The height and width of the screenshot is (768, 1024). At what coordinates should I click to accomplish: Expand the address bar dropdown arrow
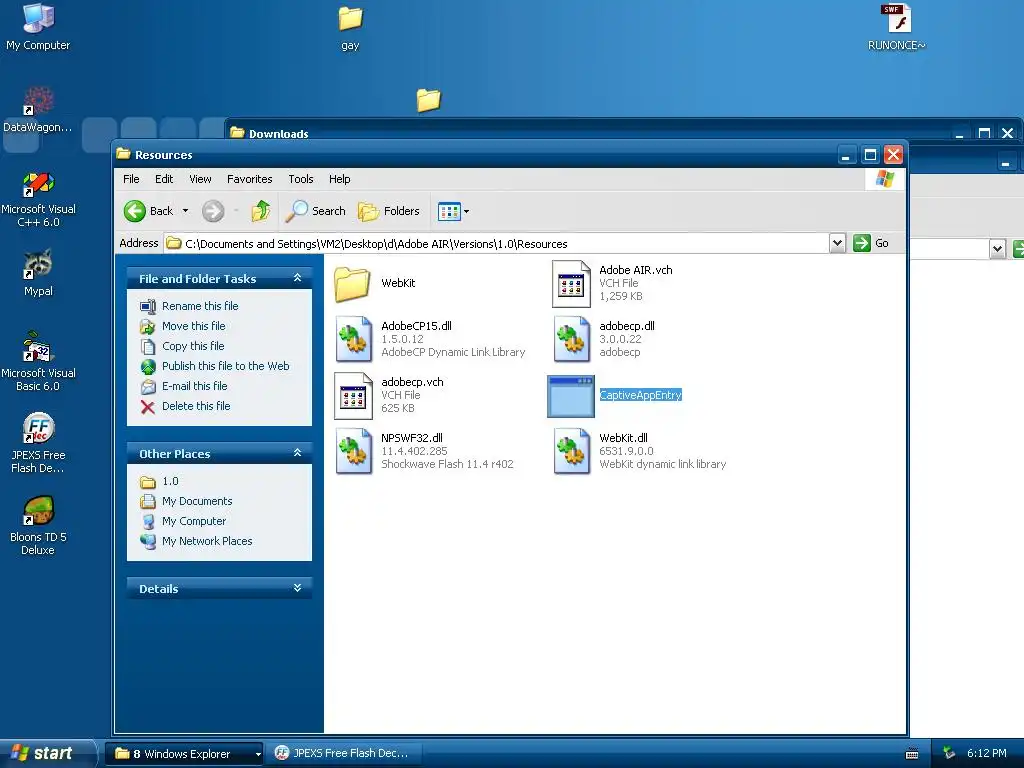(x=837, y=244)
